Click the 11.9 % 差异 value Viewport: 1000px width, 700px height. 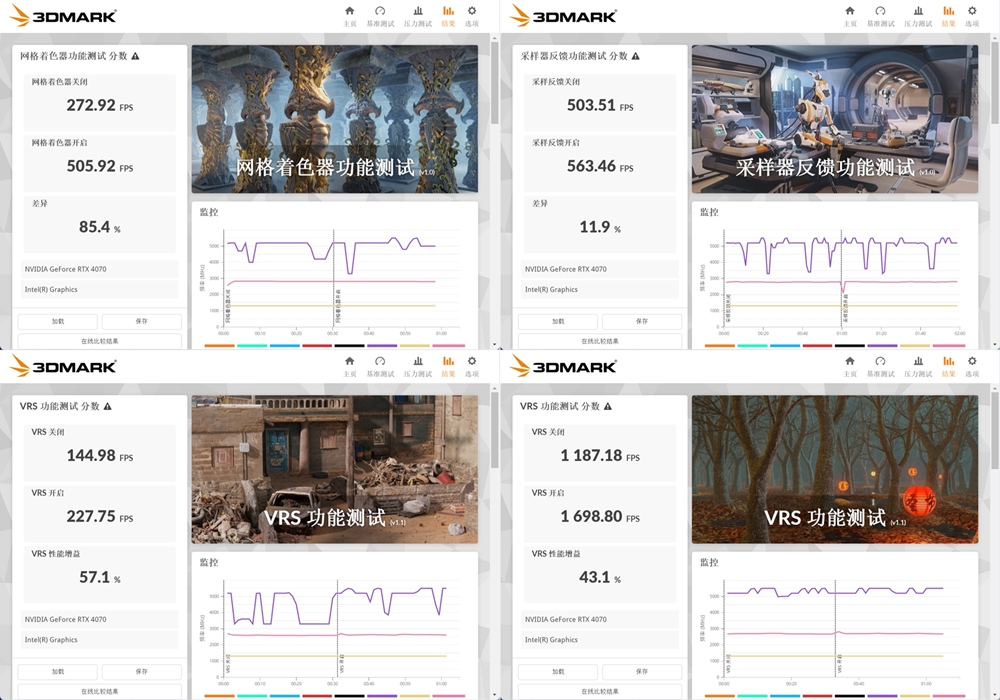(600, 227)
